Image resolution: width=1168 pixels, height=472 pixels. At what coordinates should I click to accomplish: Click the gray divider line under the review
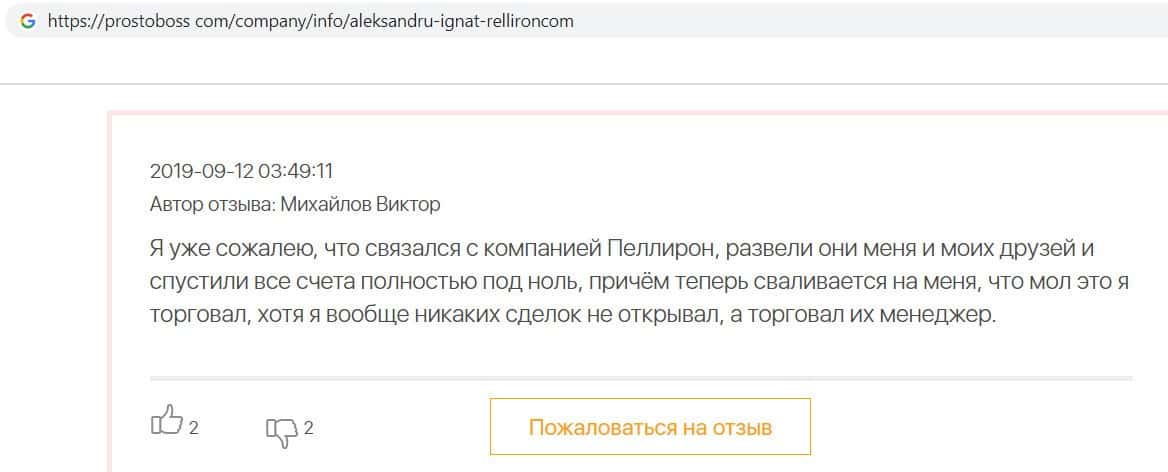641,379
